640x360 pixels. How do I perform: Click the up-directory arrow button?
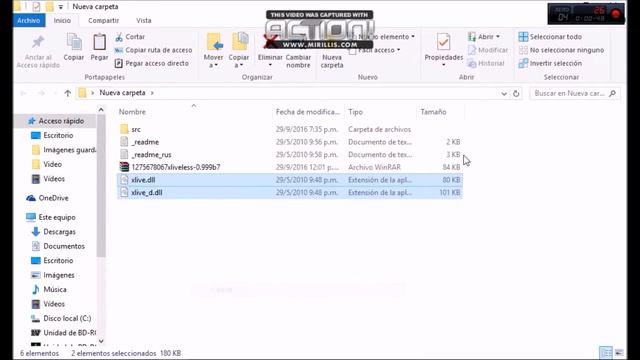tap(68, 93)
